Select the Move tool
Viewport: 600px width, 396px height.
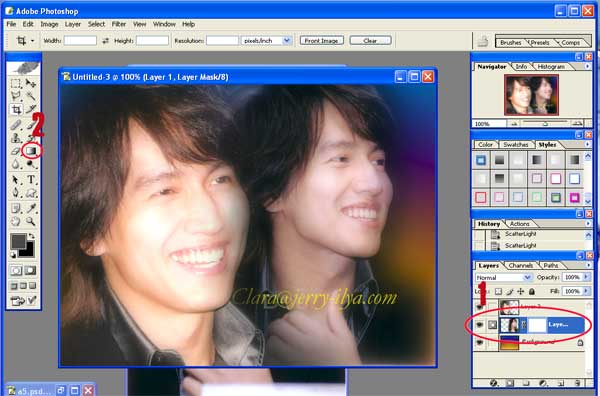click(31, 83)
